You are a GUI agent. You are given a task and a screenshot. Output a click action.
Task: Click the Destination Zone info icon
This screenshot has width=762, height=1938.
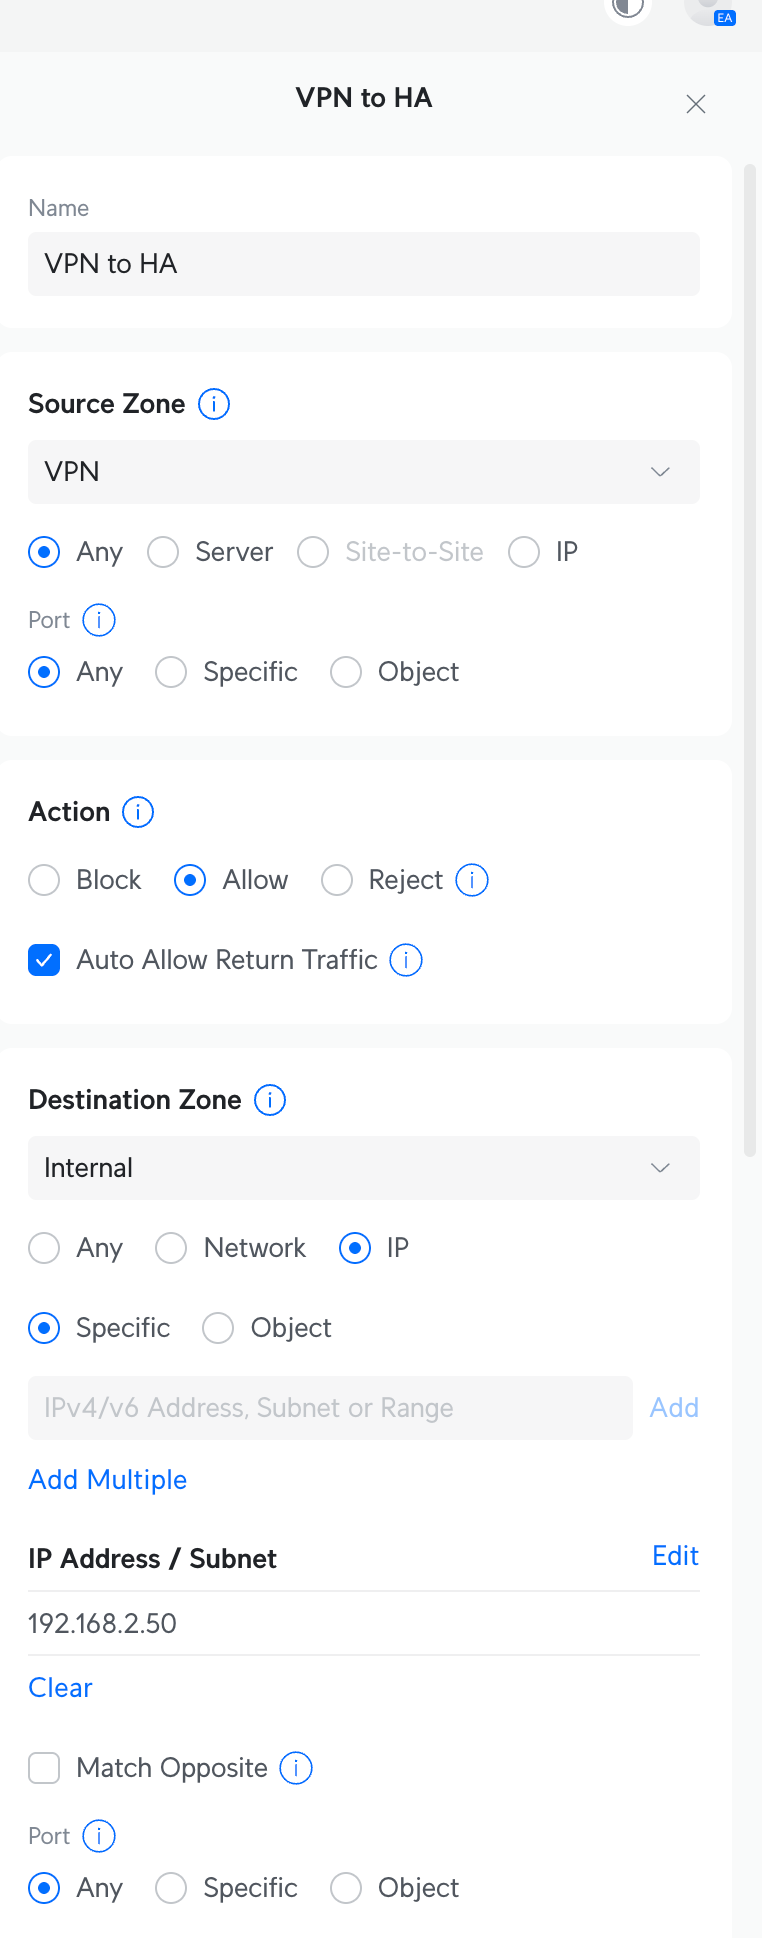coord(270,1100)
